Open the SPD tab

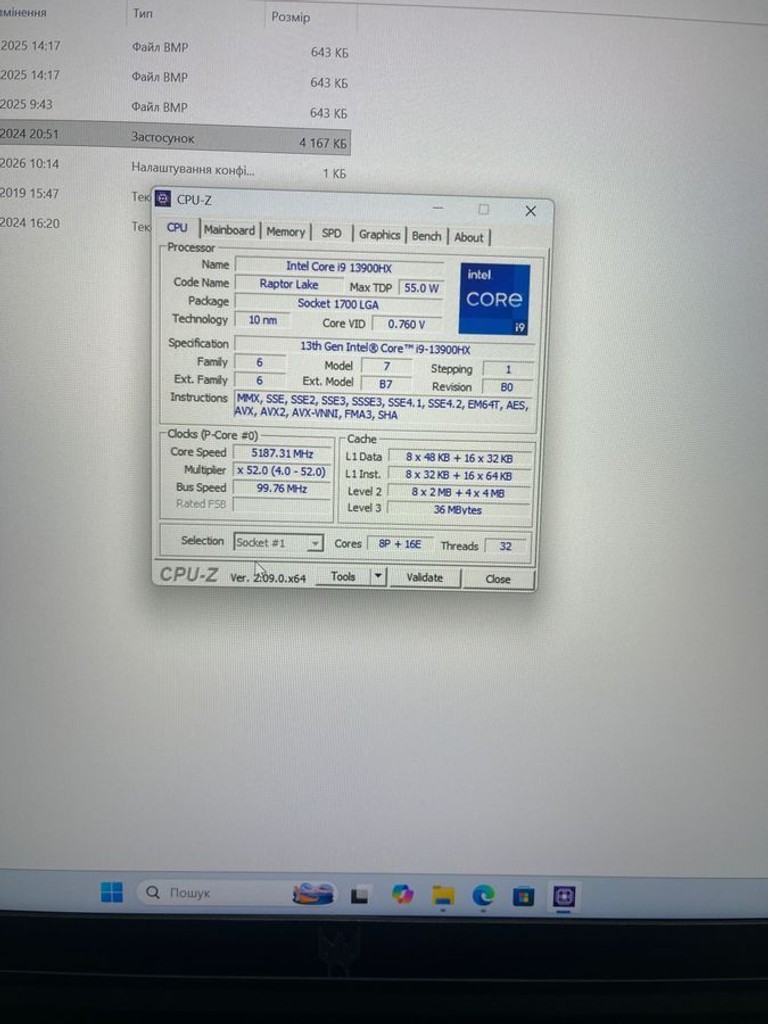(x=332, y=234)
